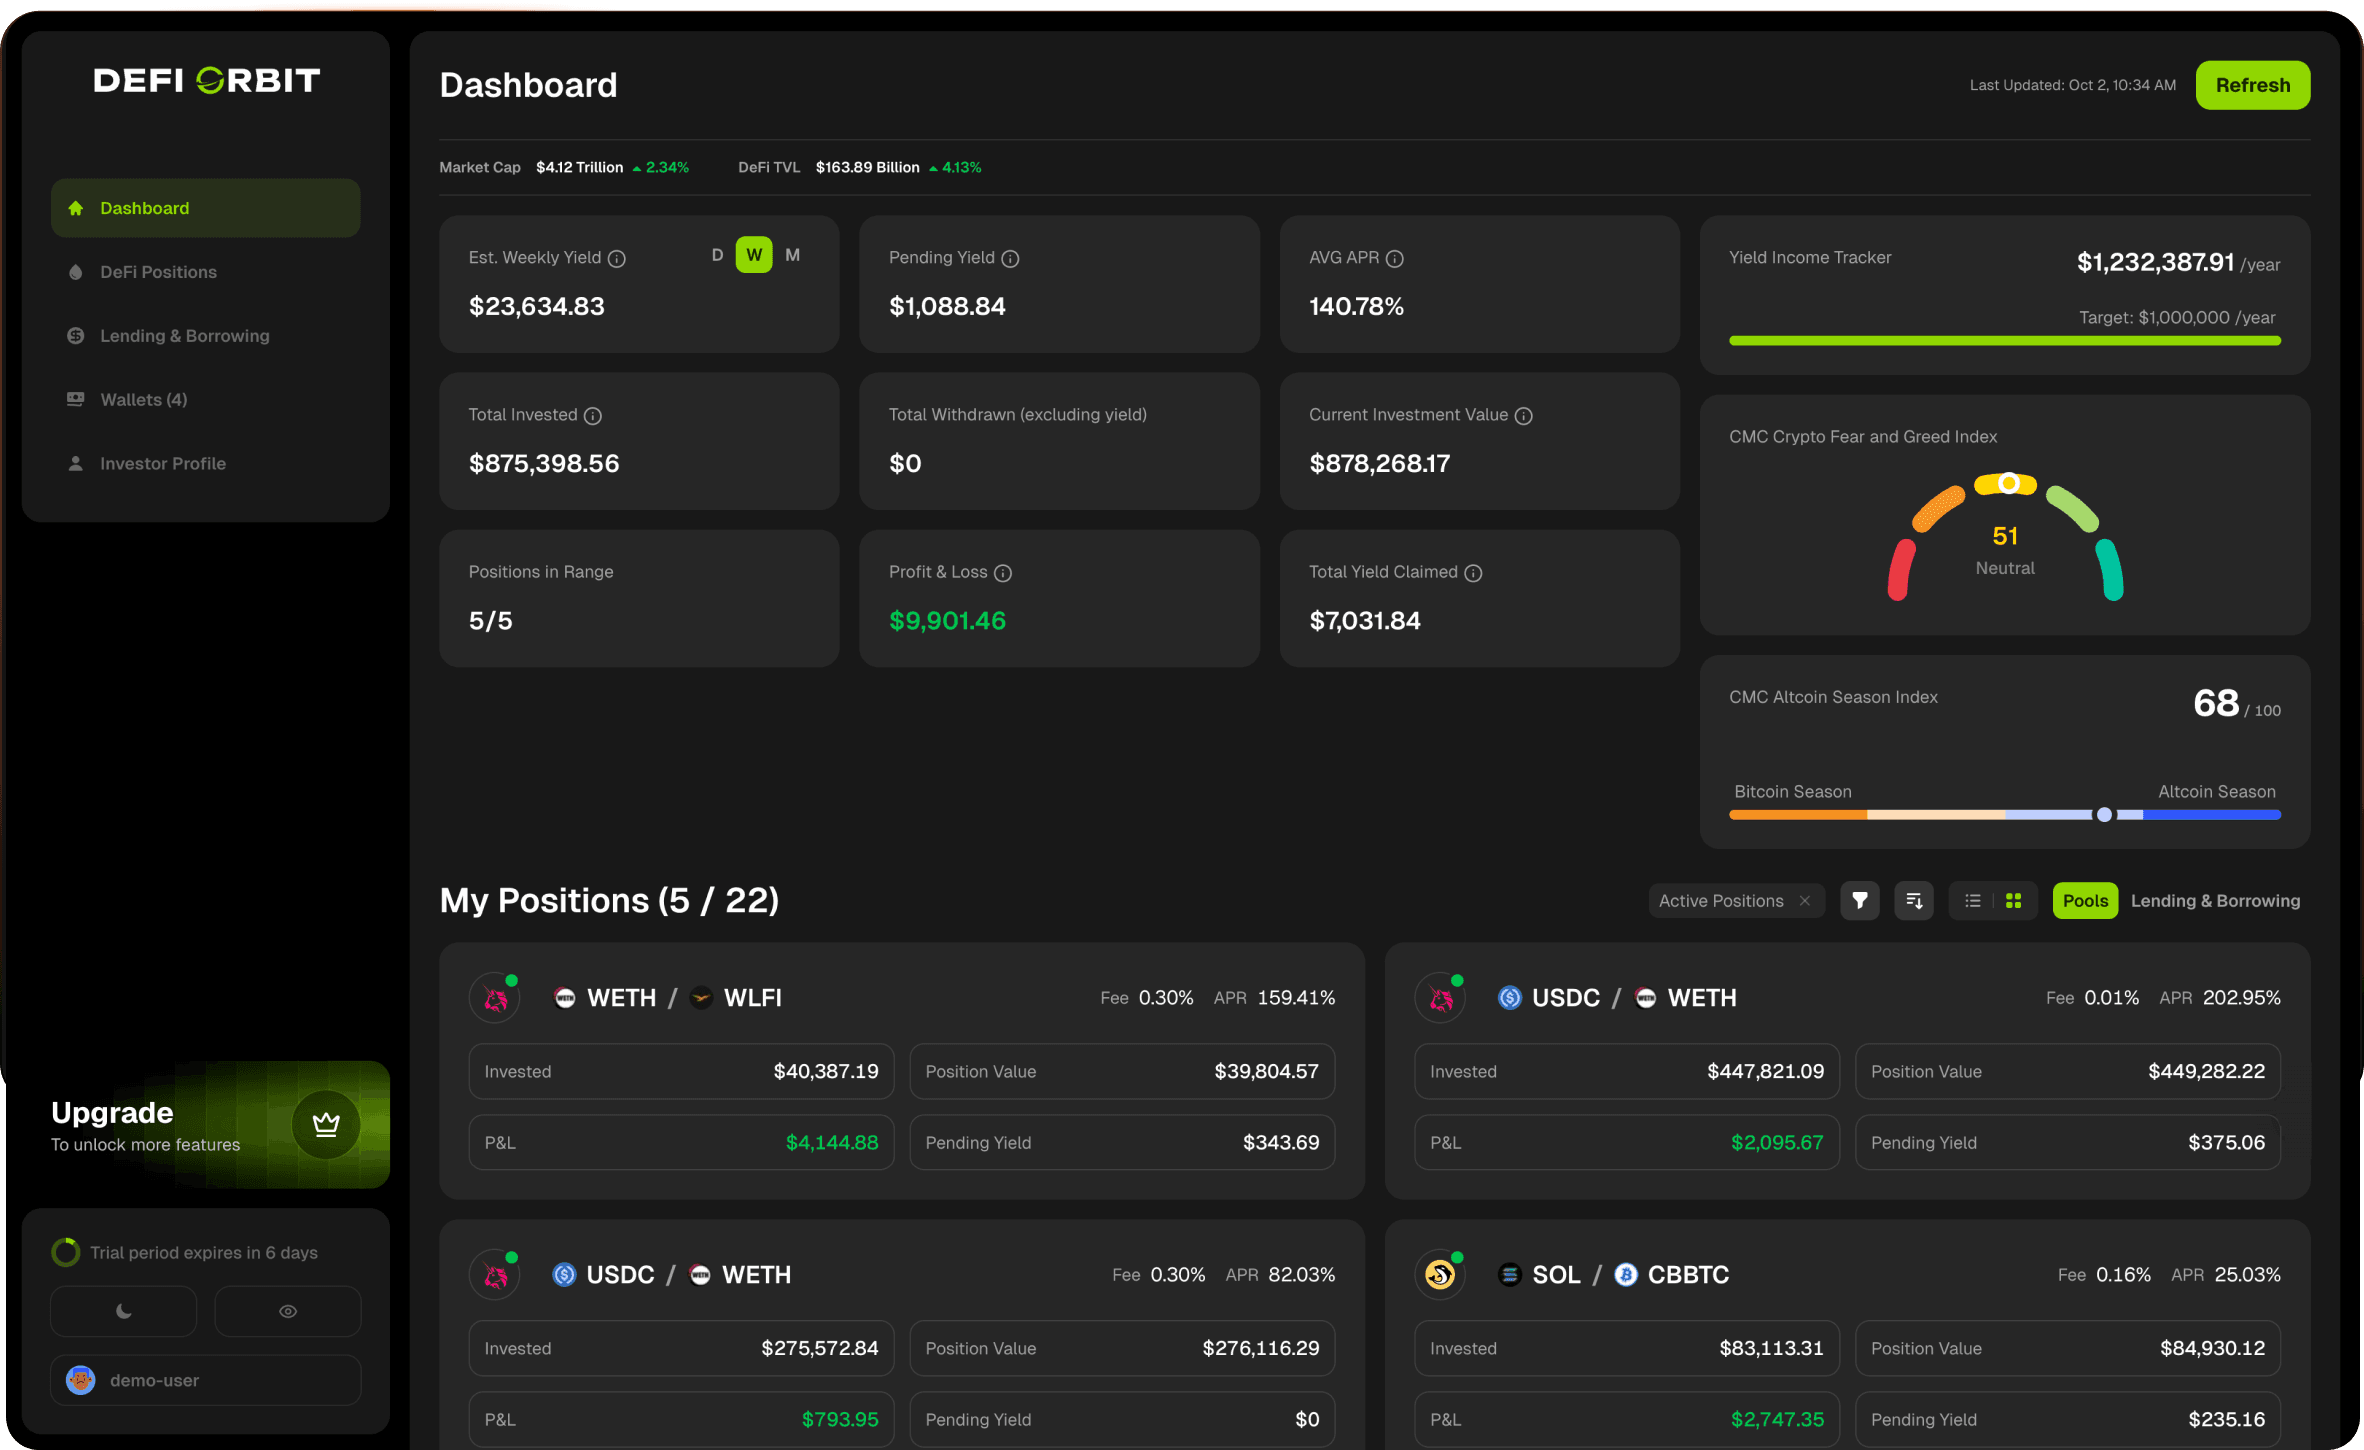Viewport: 2364px width, 1450px height.
Task: Click the Wallets (4) sidebar icon
Action: [x=76, y=399]
